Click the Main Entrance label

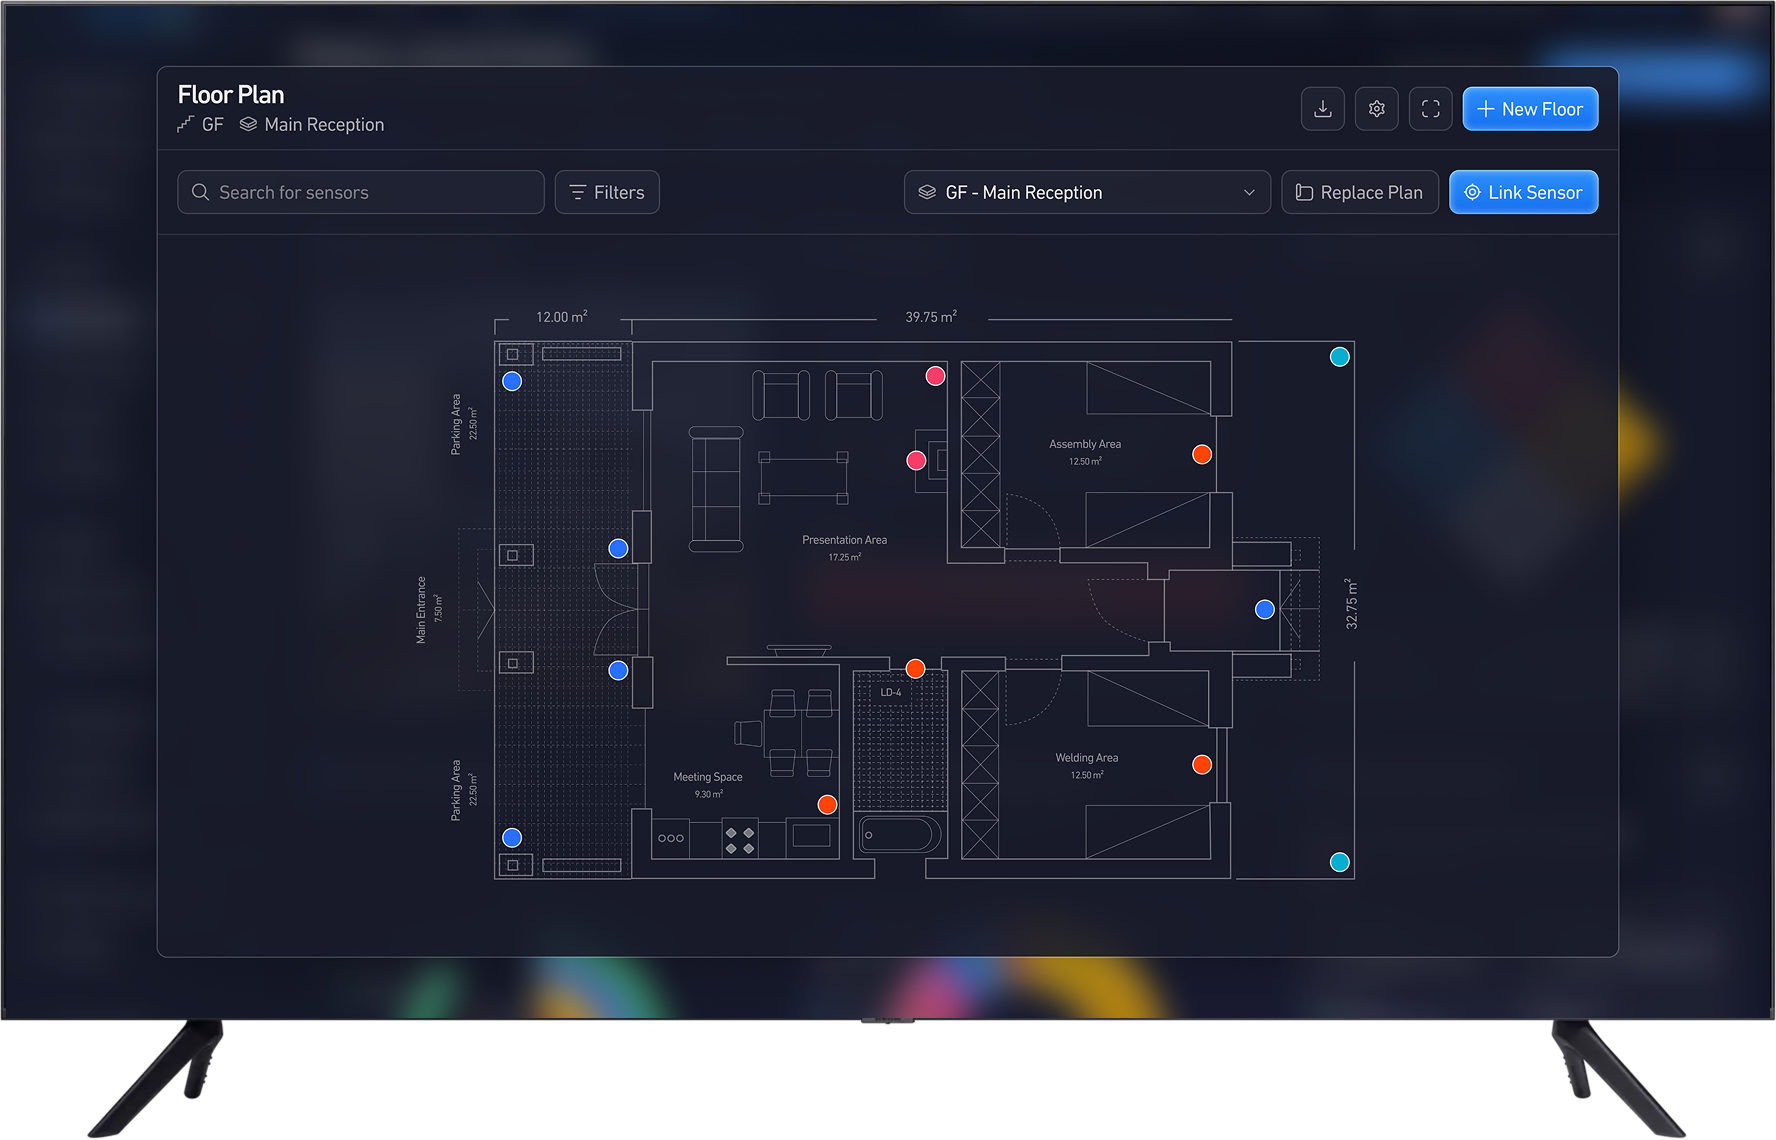click(x=421, y=610)
